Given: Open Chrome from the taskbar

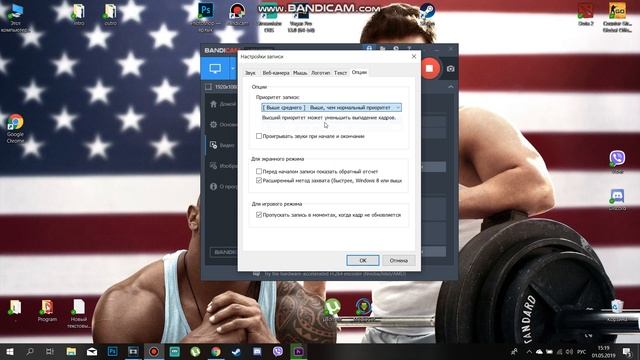Looking at the screenshot, I should click(x=216, y=351).
